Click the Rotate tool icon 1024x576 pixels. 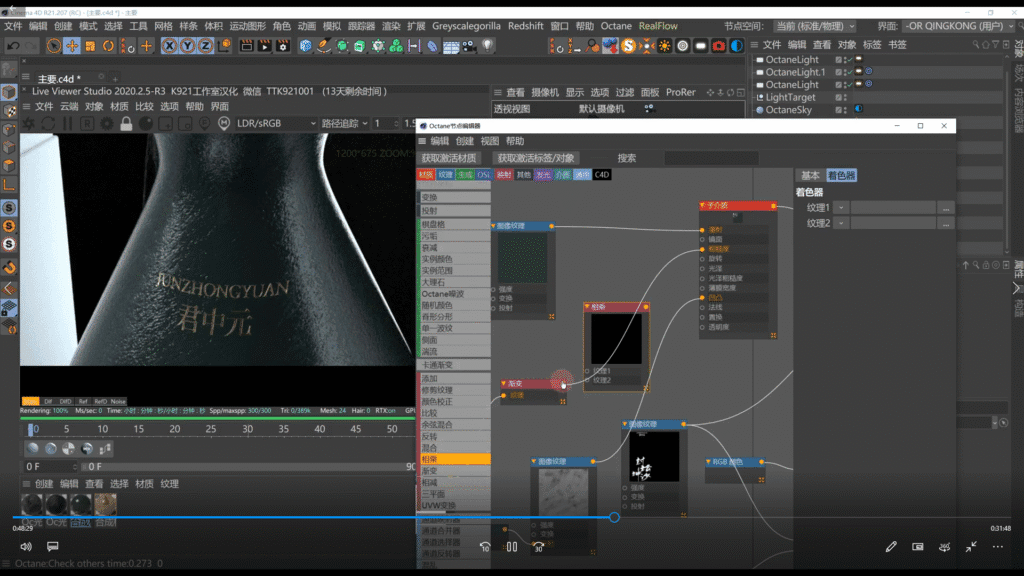109,46
